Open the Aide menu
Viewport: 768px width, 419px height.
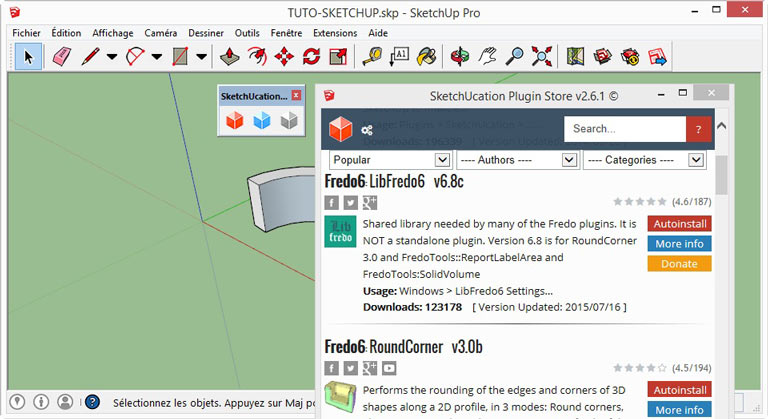[x=378, y=33]
